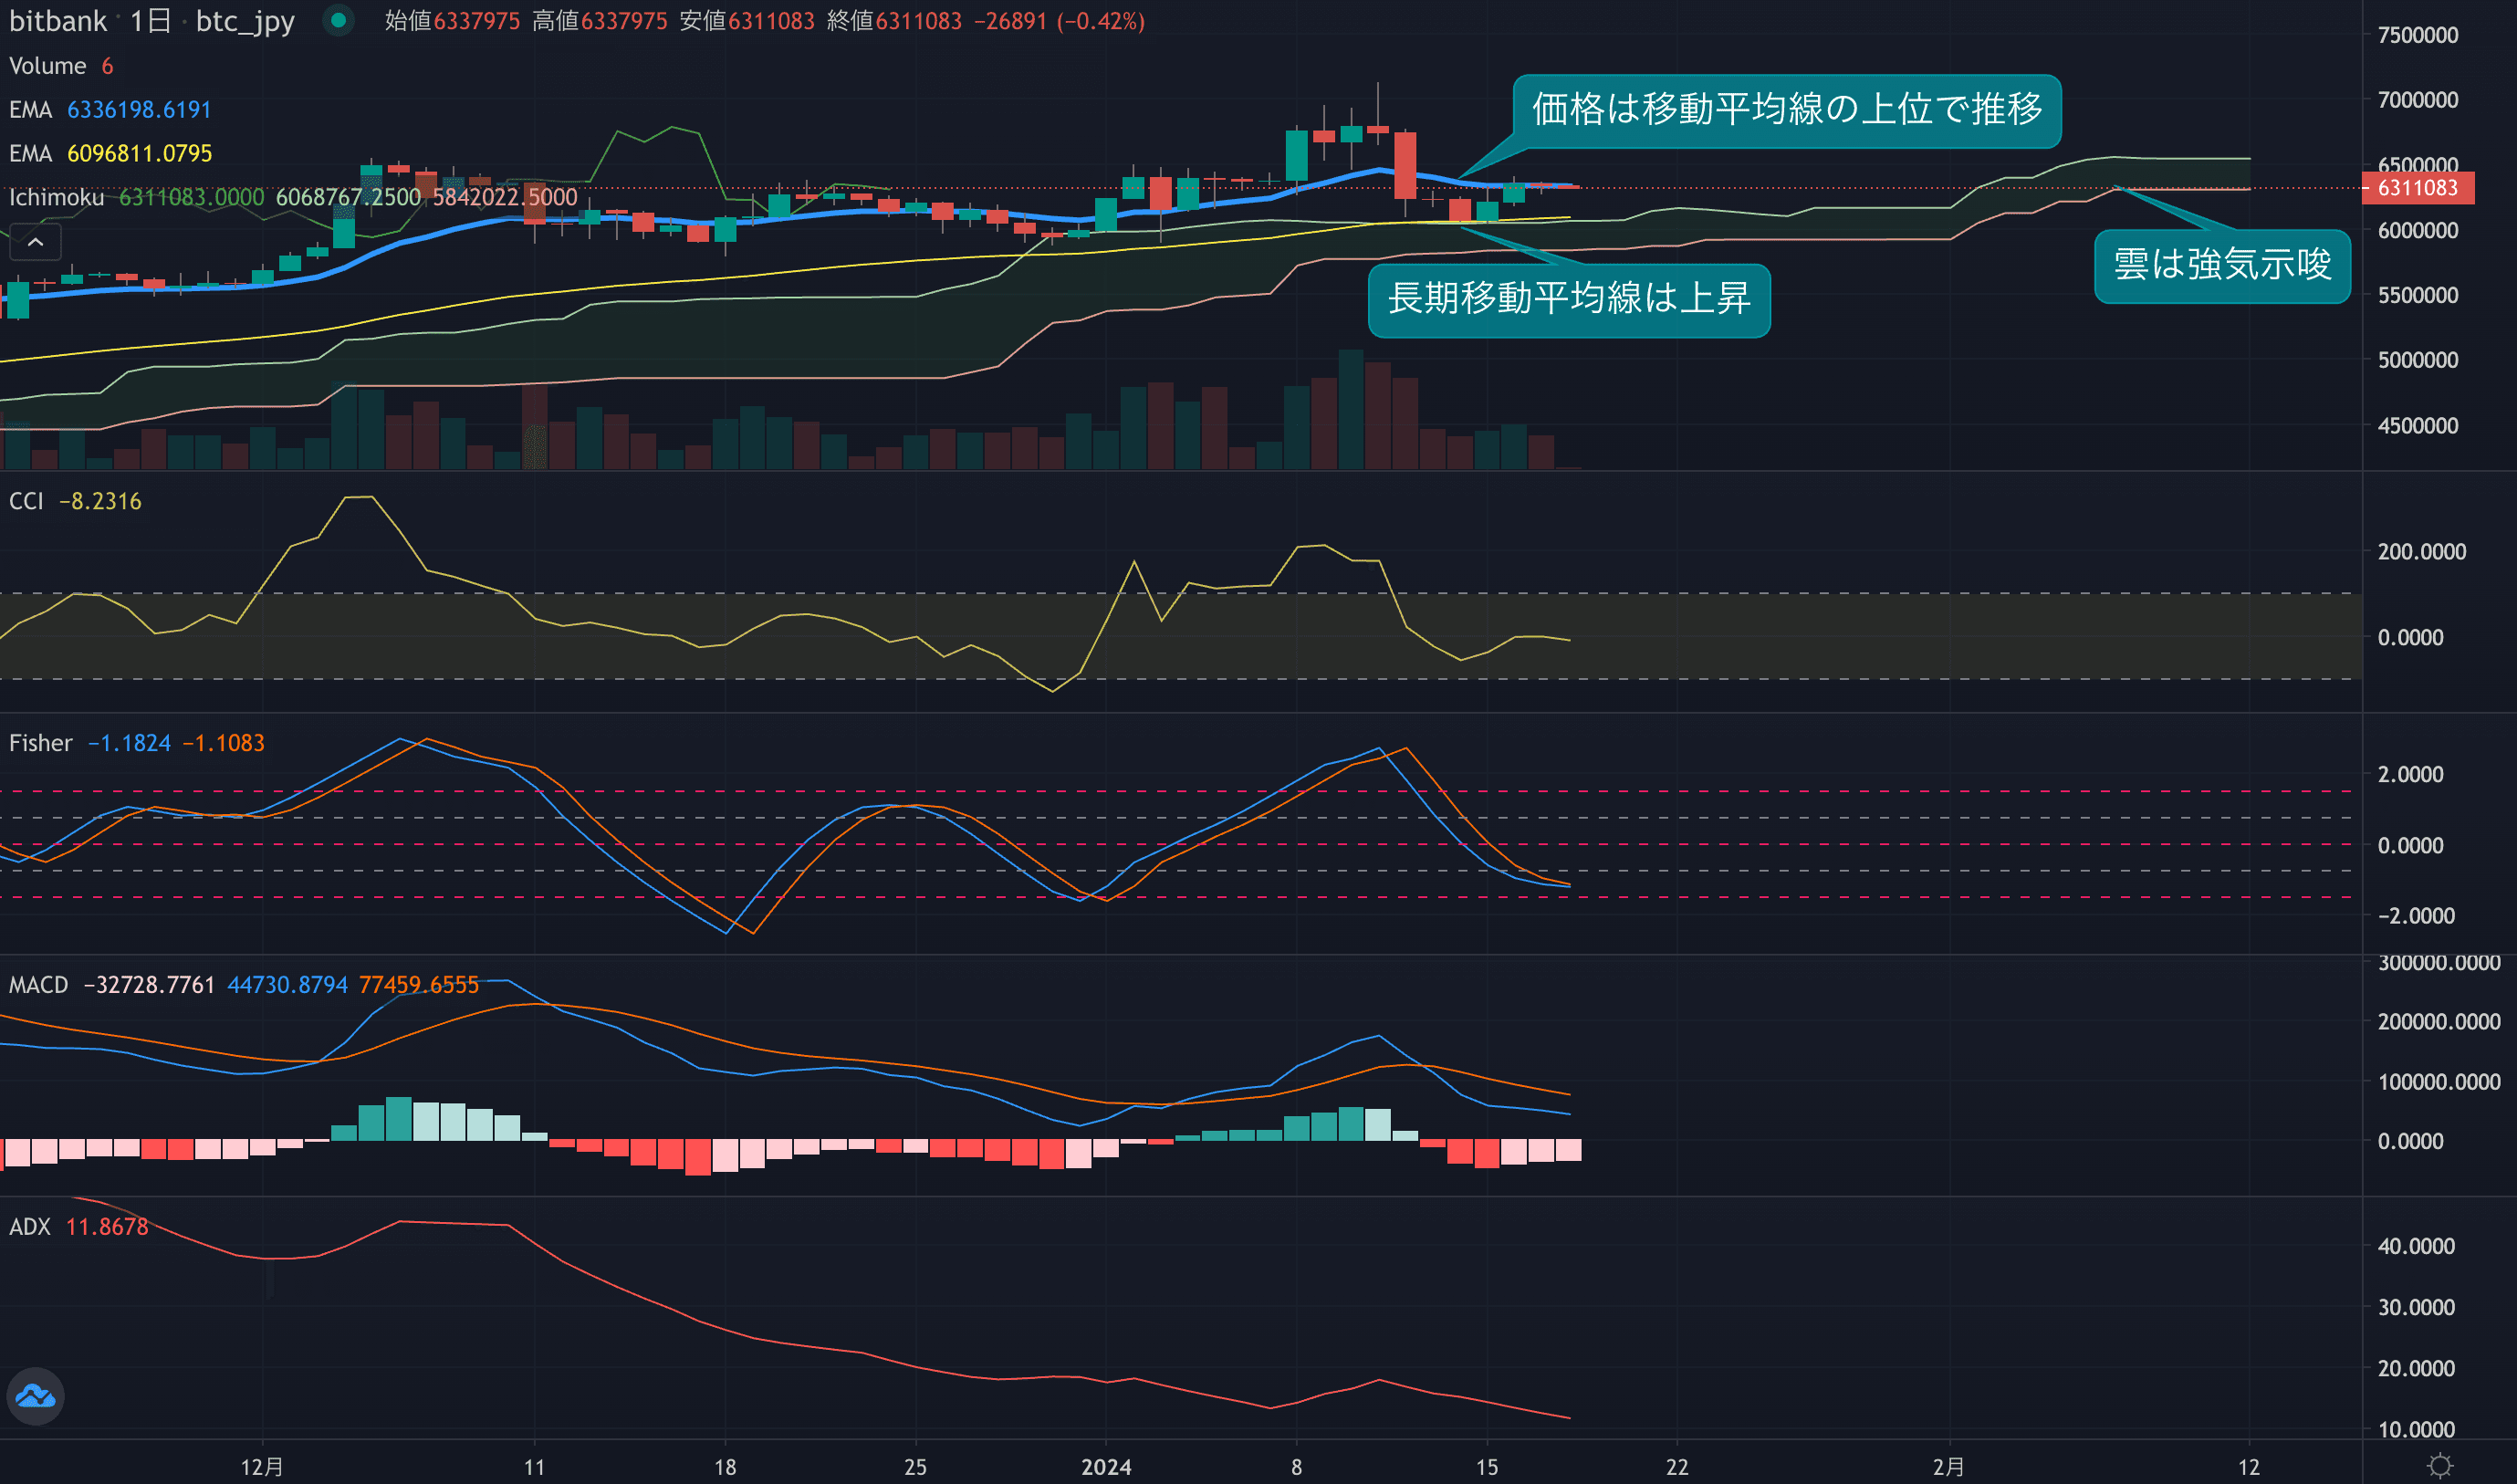The height and width of the screenshot is (1484, 2517).
Task: Open chart settings gear icon
Action: click(2440, 1466)
